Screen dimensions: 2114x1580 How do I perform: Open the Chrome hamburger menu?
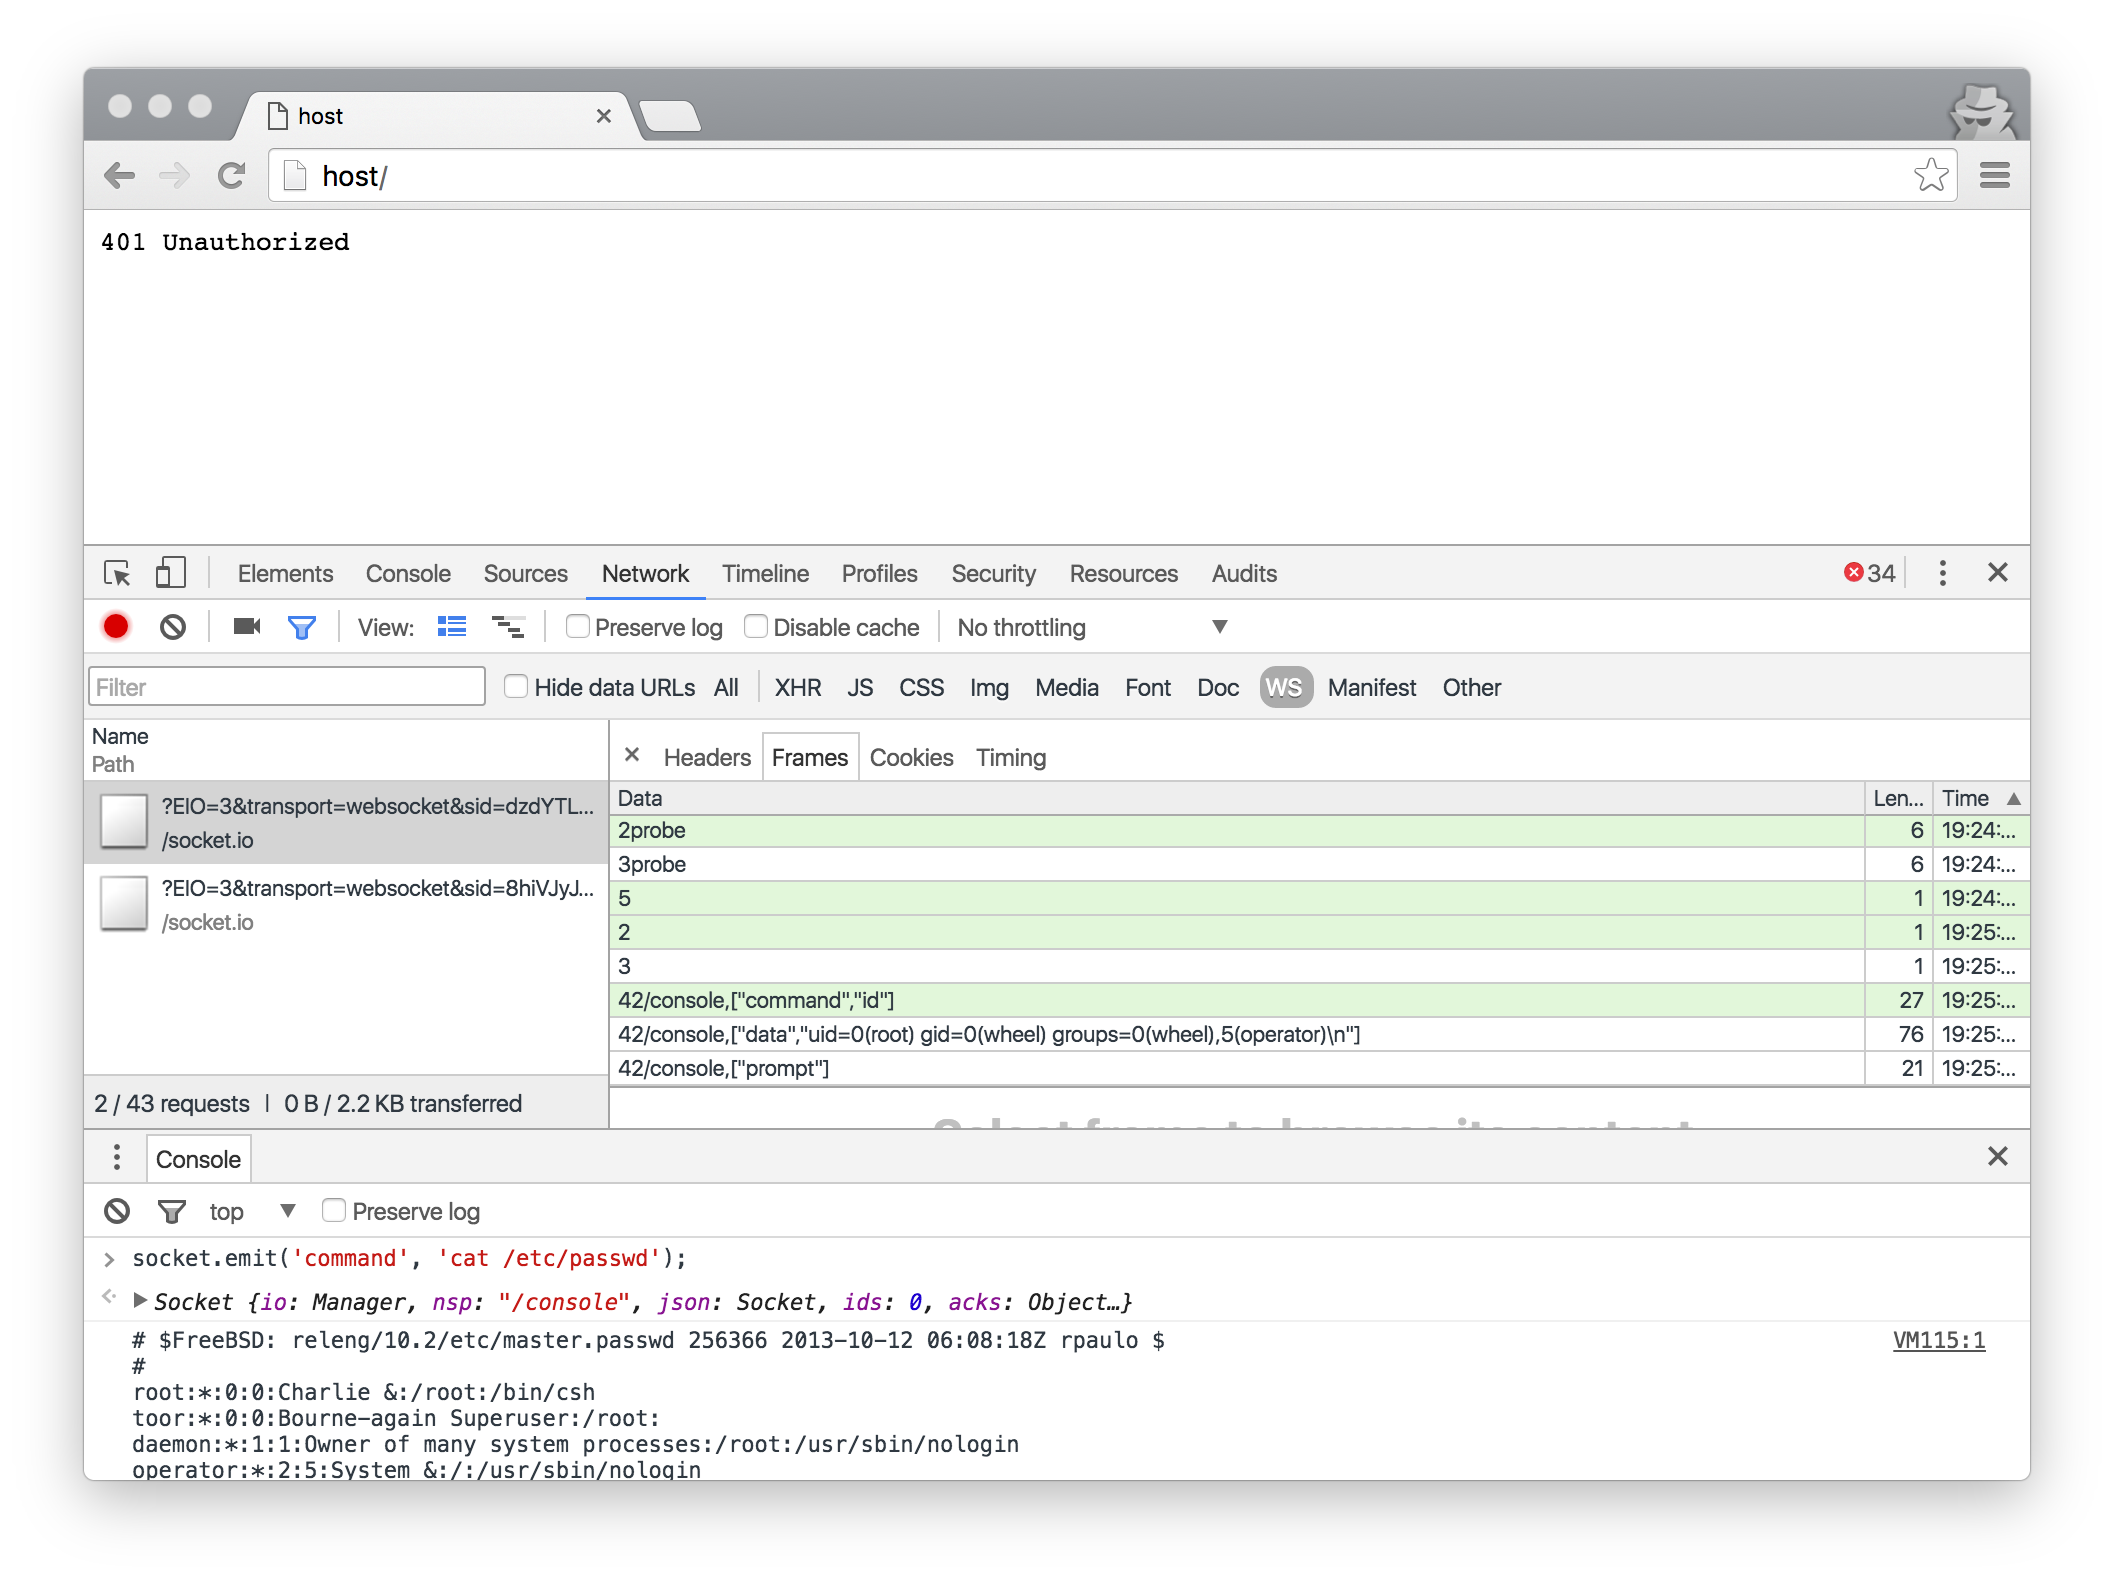[1994, 176]
